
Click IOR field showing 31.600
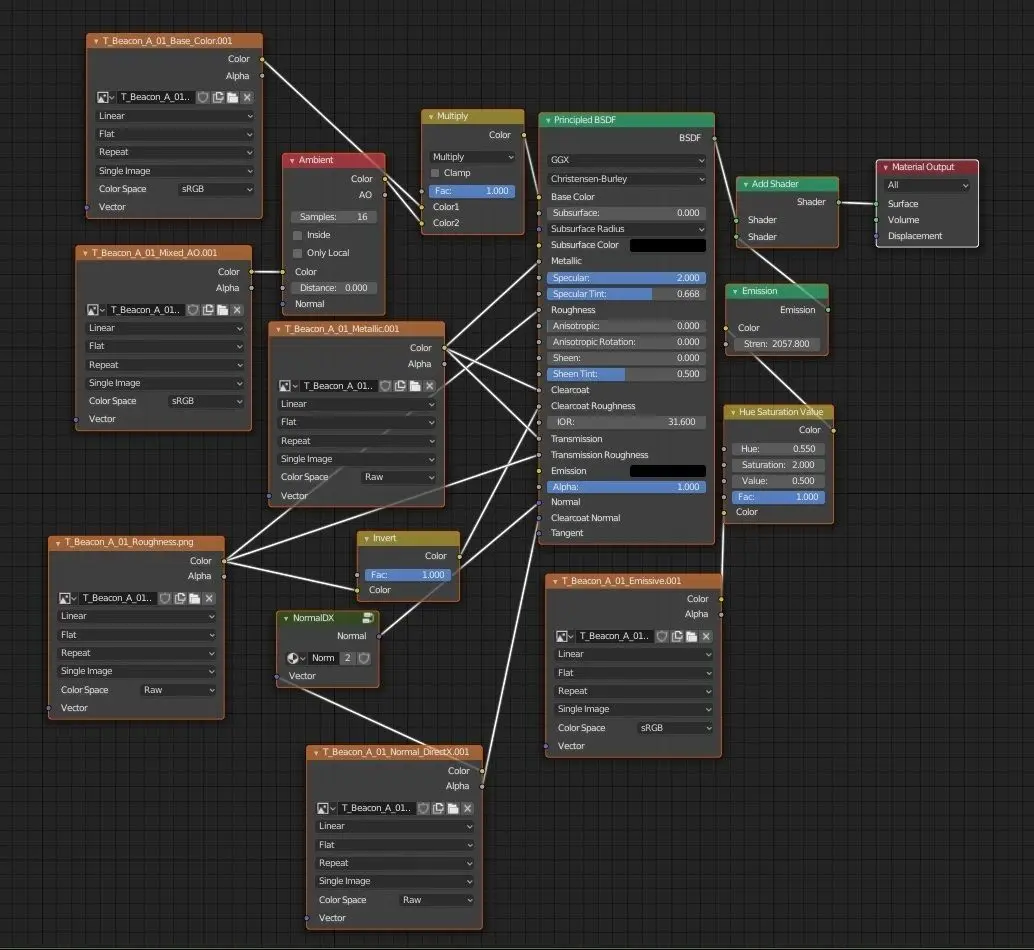pyautogui.click(x=626, y=422)
